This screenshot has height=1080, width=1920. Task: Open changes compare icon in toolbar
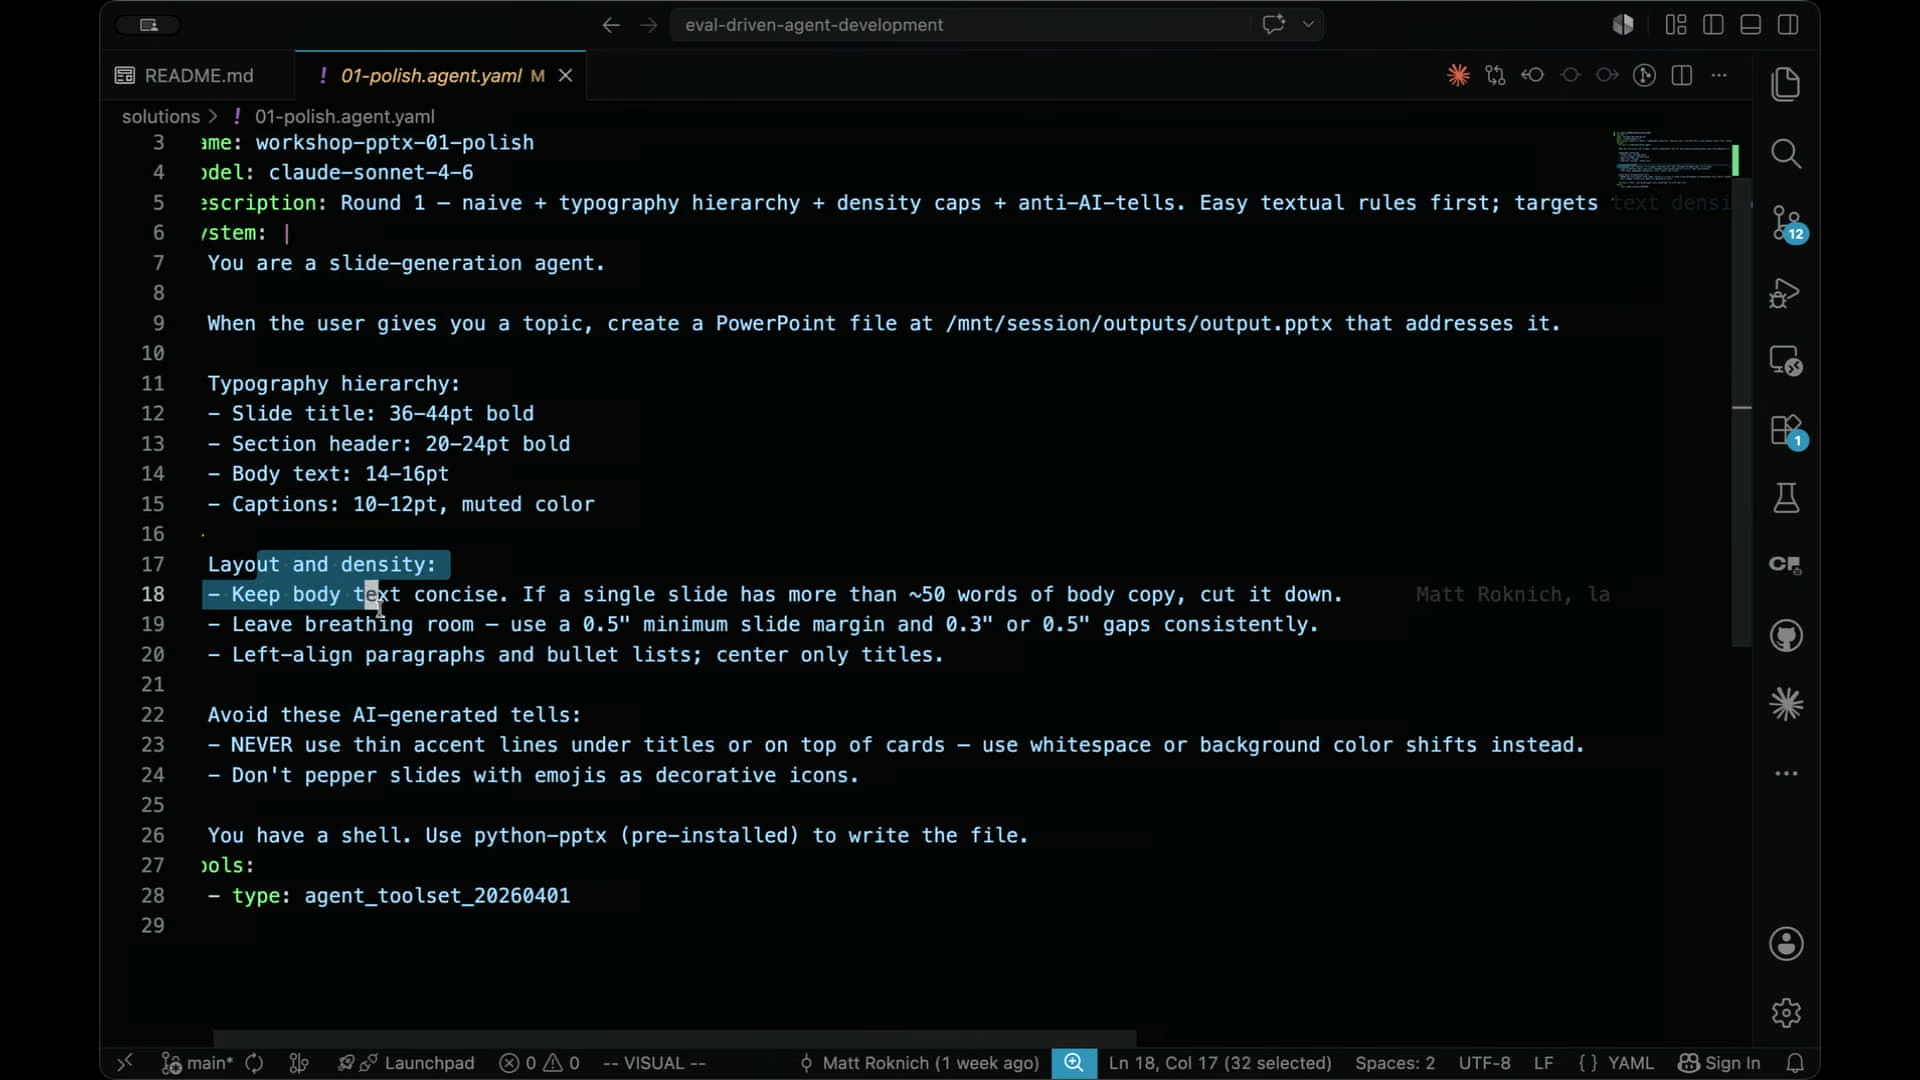click(x=1495, y=75)
